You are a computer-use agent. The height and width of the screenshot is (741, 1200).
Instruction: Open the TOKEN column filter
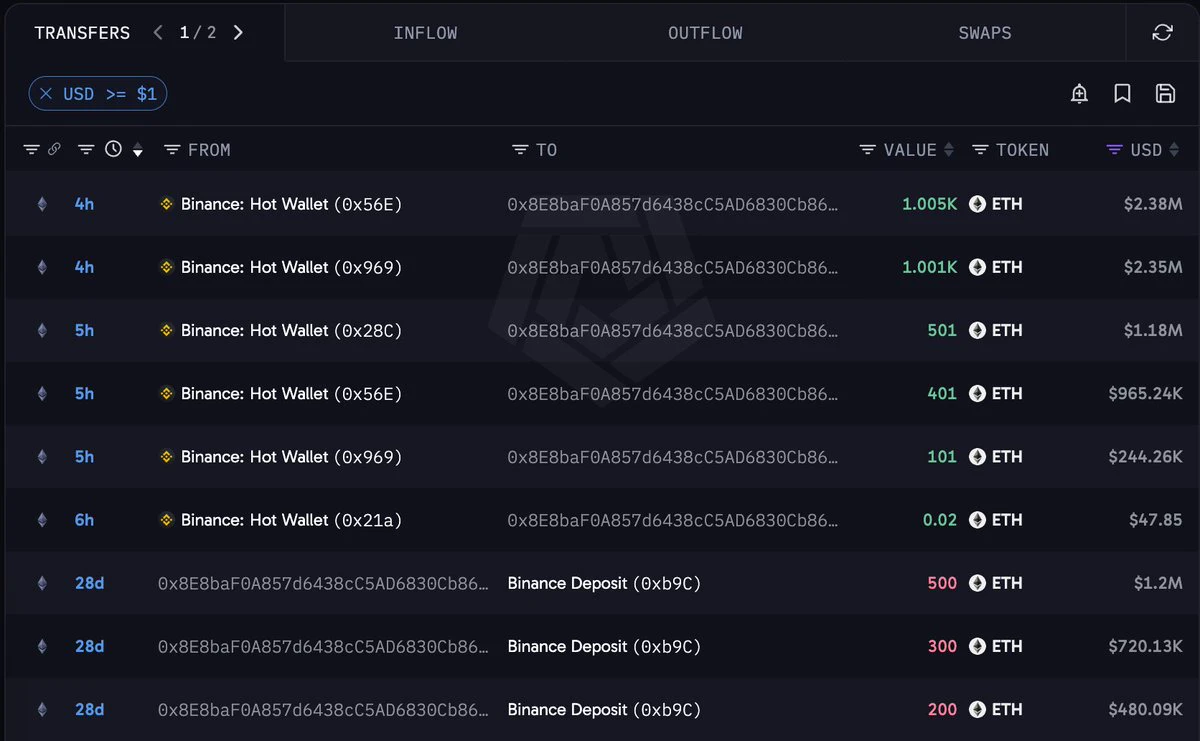(980, 150)
